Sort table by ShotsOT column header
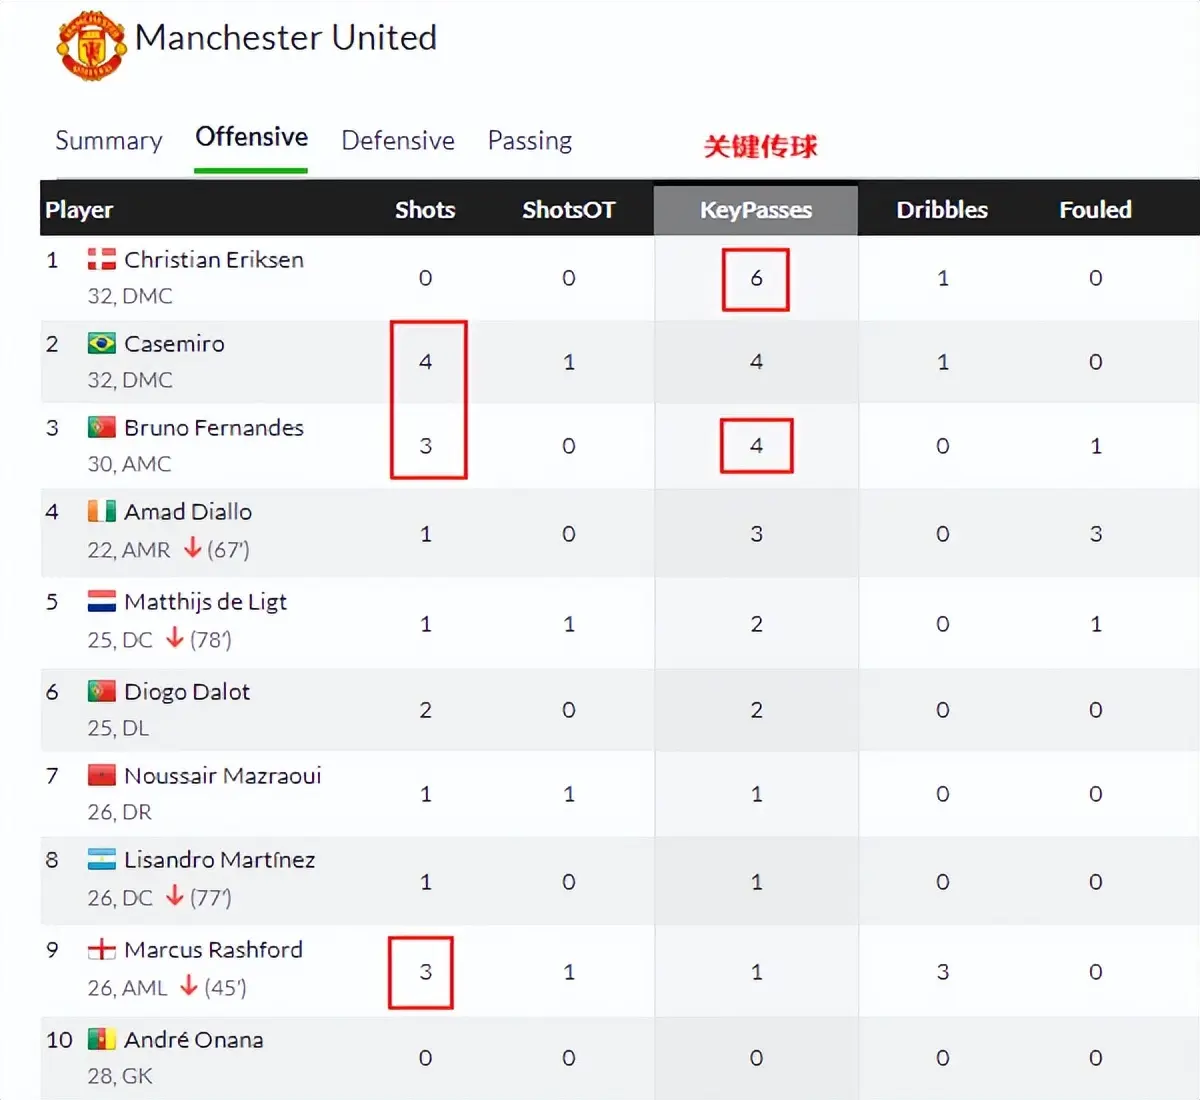This screenshot has width=1200, height=1100. click(568, 210)
